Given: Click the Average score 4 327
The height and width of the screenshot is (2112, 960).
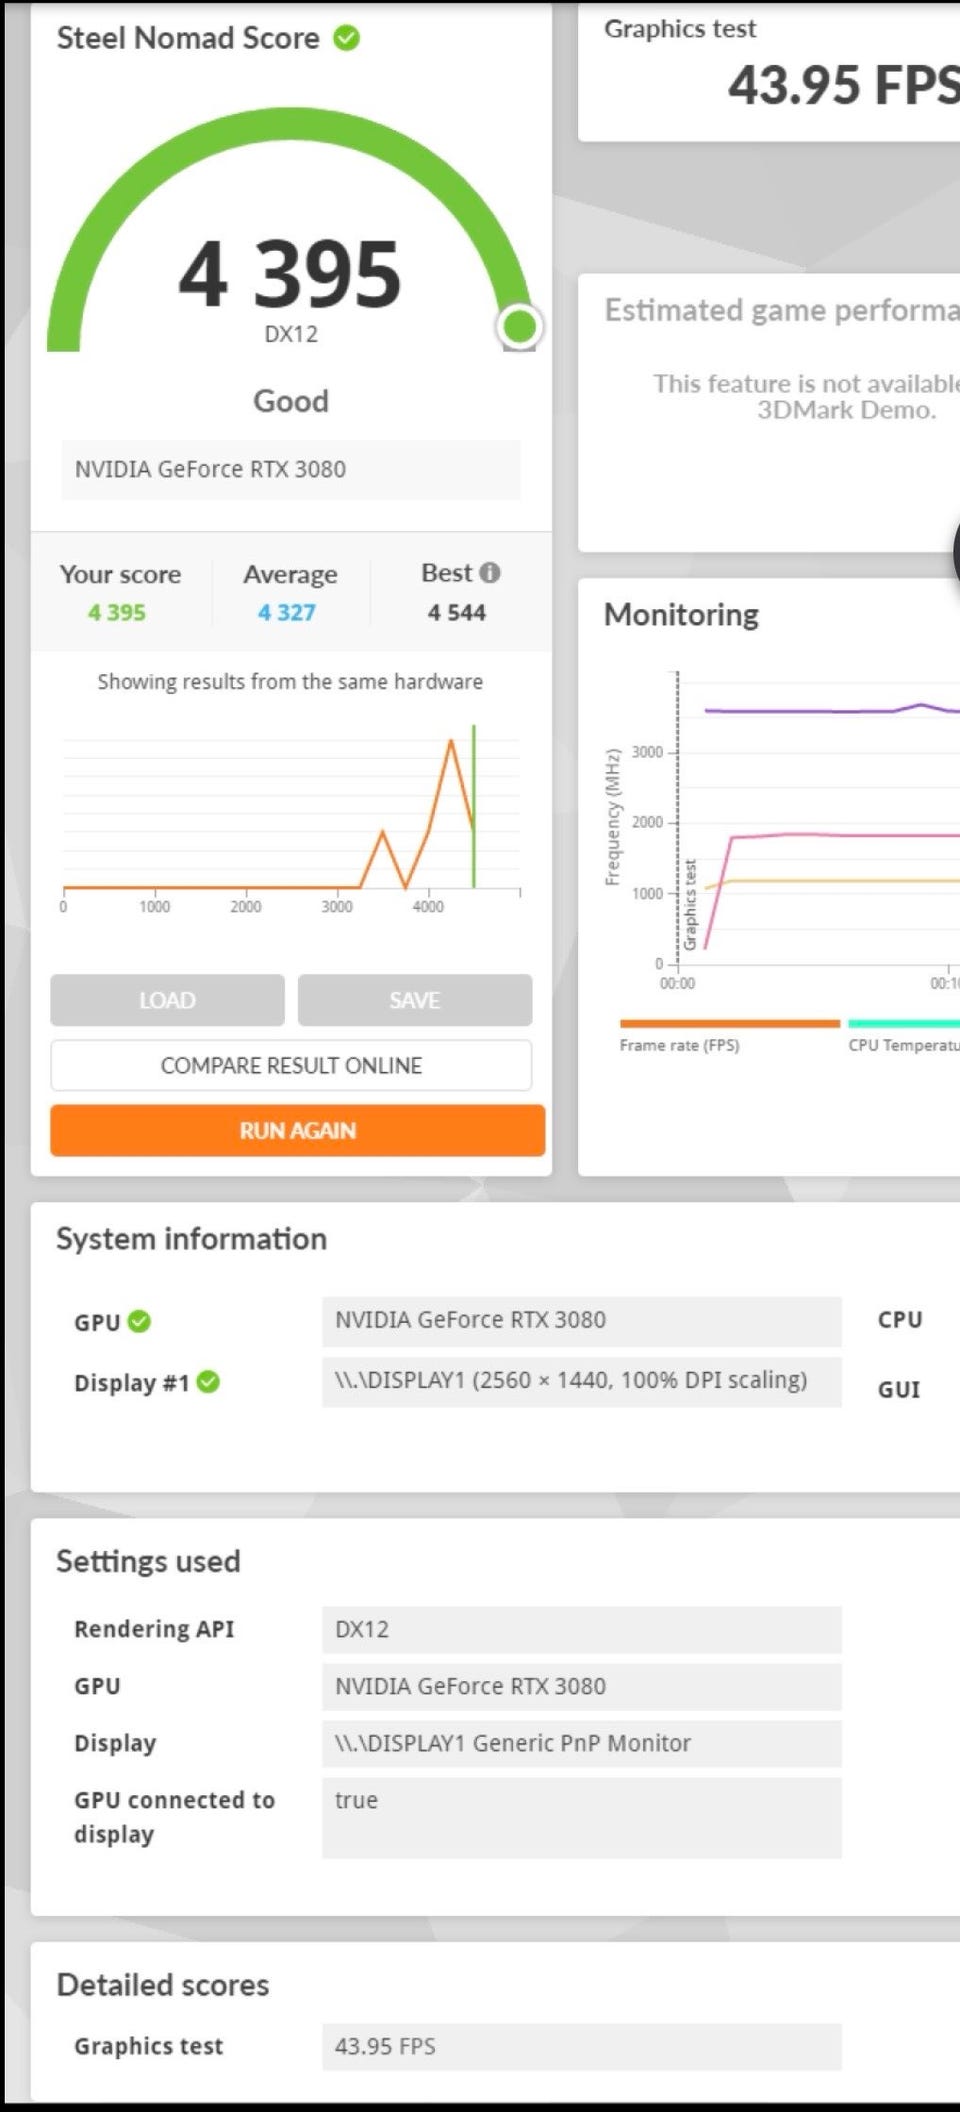Looking at the screenshot, I should pos(287,612).
